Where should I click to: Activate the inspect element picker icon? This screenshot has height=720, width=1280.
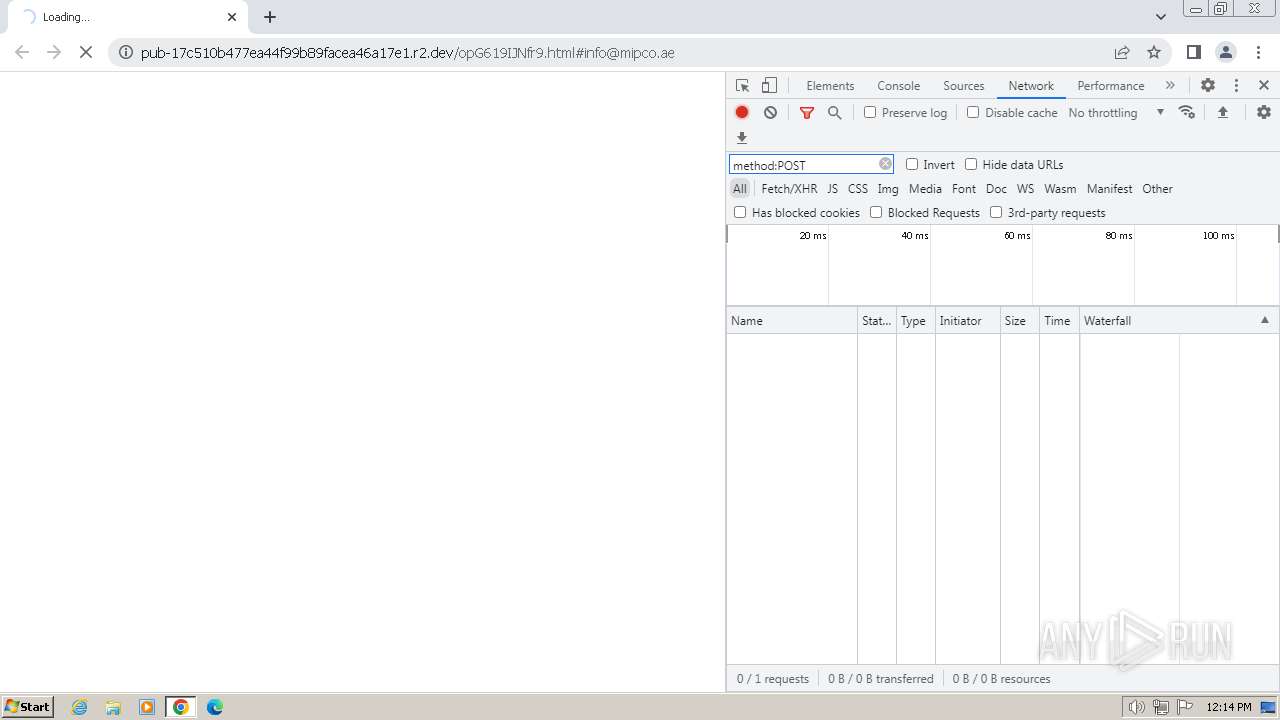(x=742, y=86)
